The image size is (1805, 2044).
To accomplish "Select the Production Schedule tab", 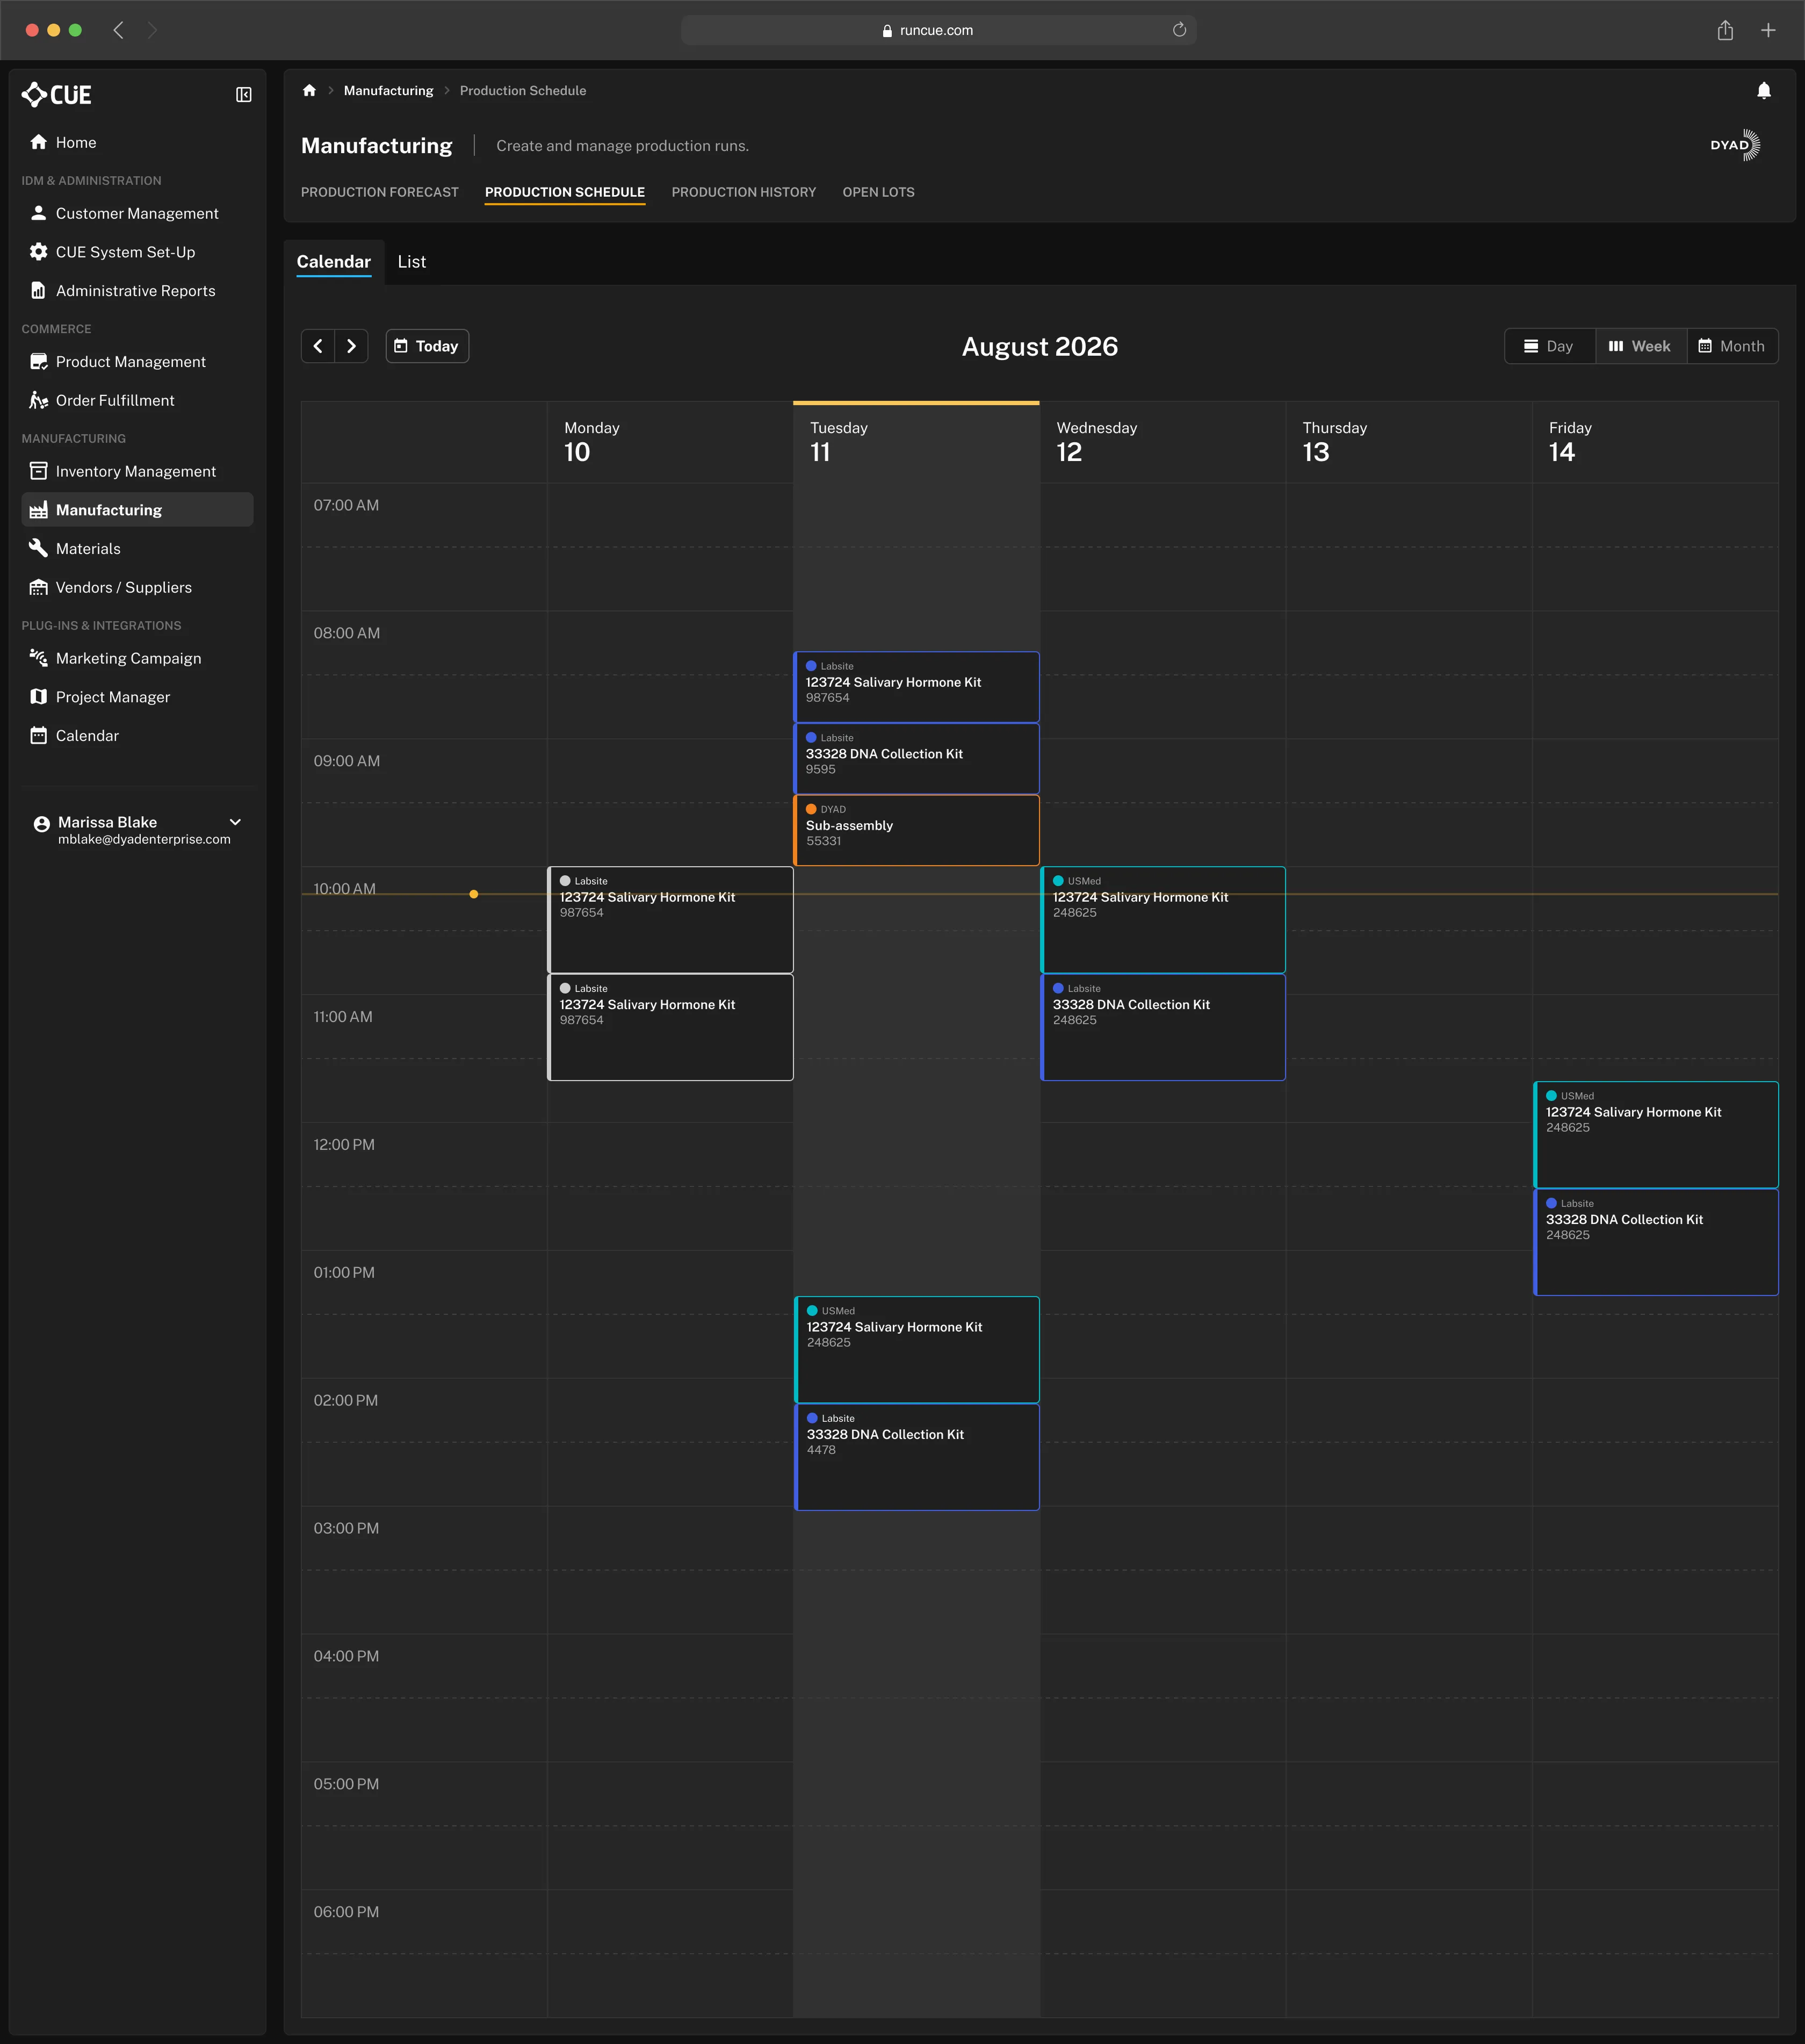I will (x=565, y=192).
